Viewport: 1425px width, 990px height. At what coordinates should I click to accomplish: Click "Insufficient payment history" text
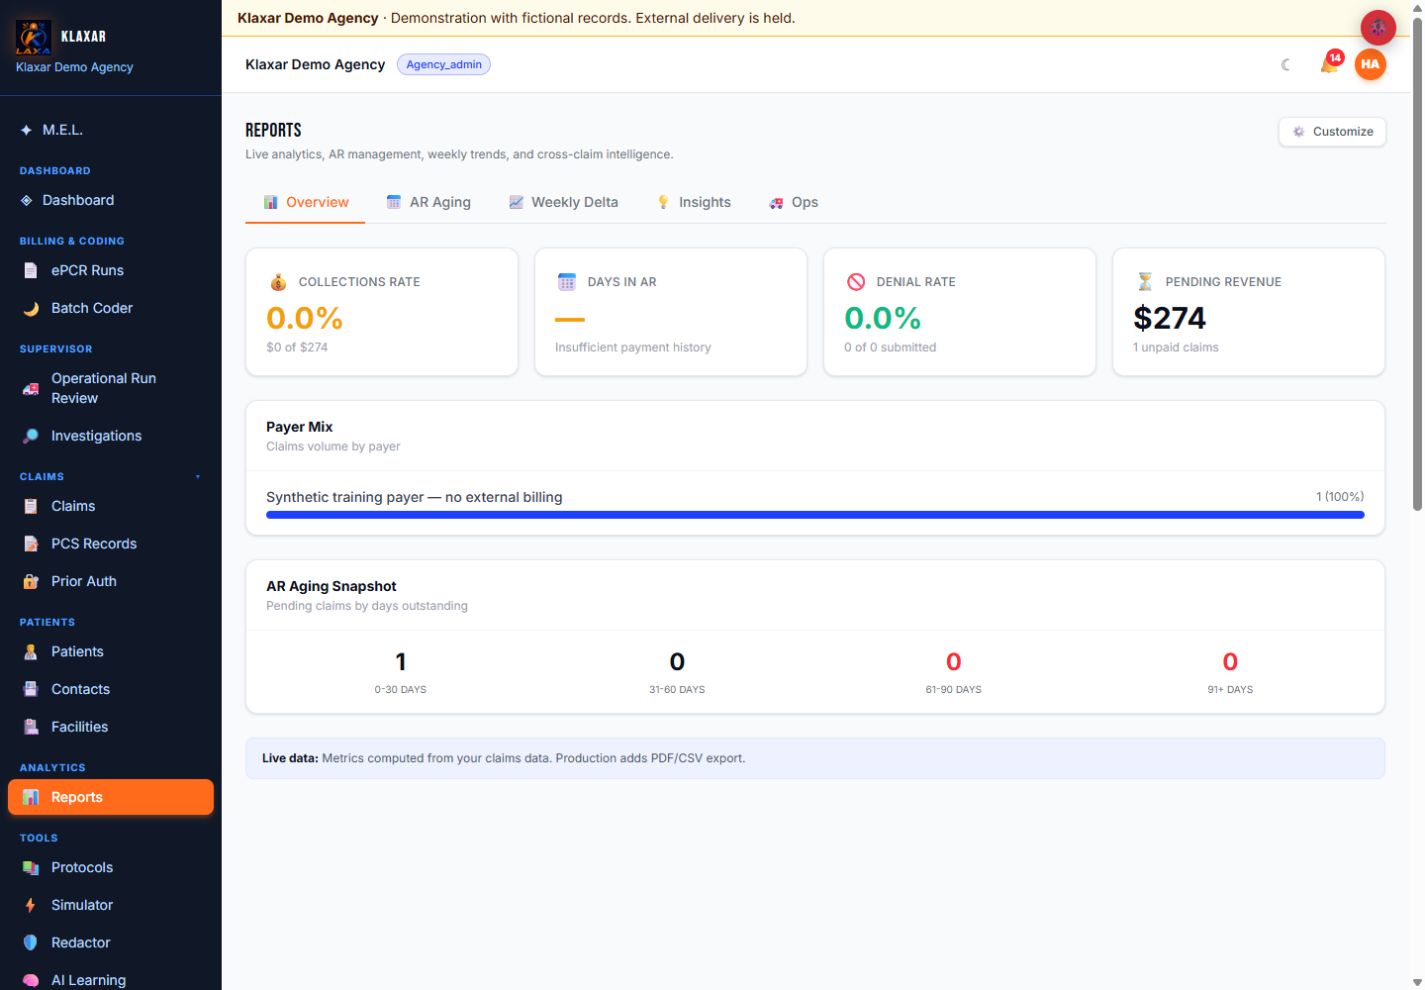(x=633, y=348)
